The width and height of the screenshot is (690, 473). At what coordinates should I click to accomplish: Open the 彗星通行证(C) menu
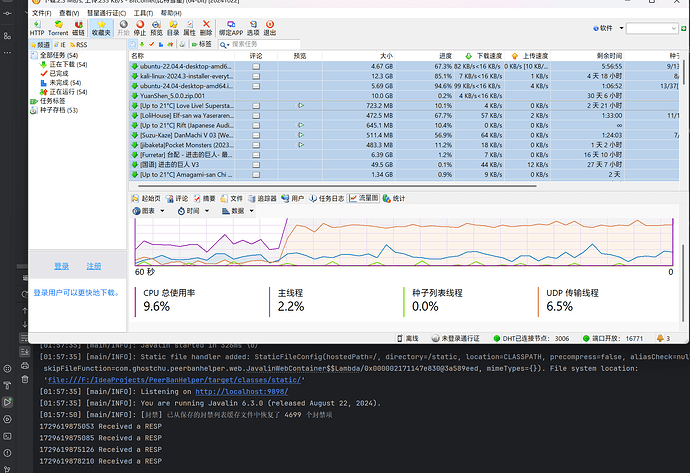[x=106, y=13]
